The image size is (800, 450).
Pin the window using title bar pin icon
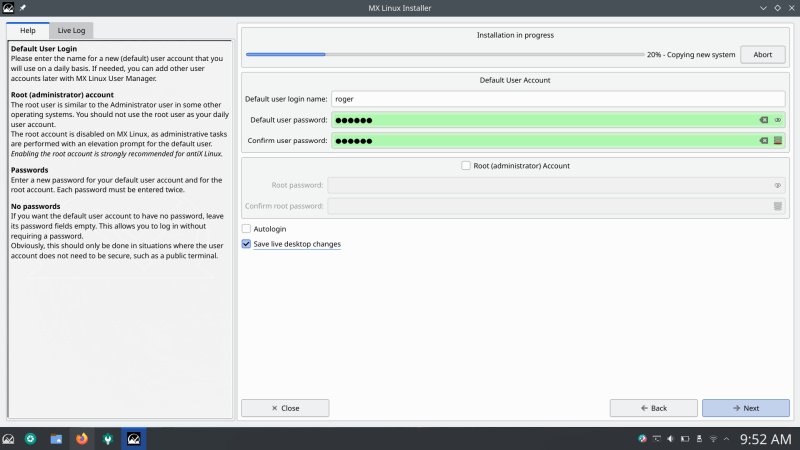pos(22,8)
